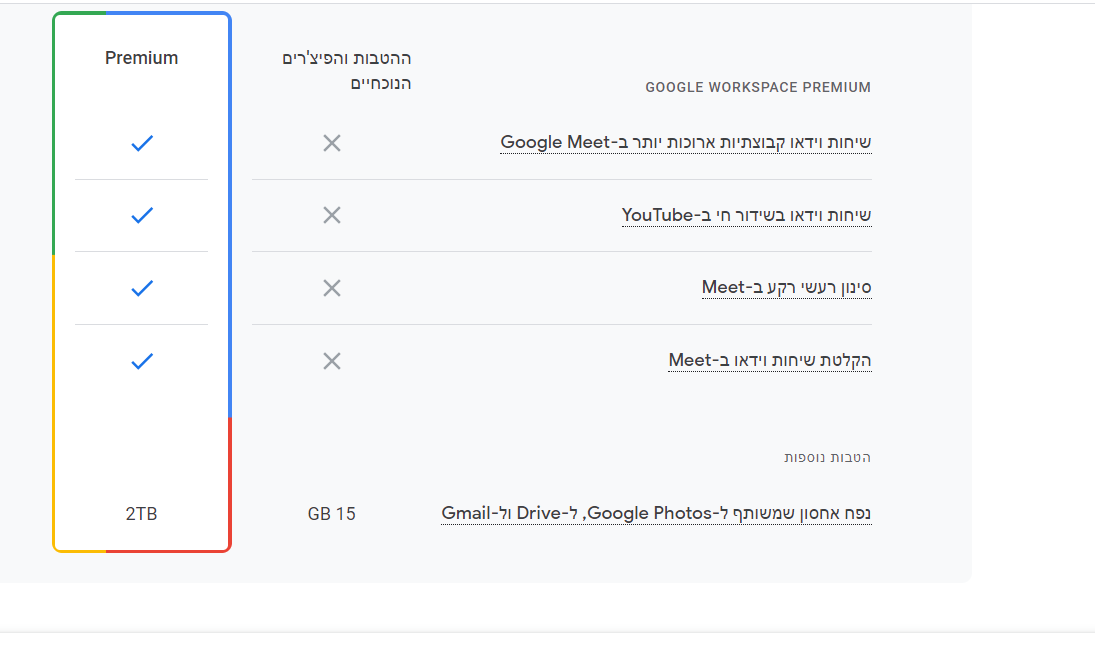Open the shared Photos, Drive and Gmail storage link
This screenshot has height=648, width=1095.
(656, 514)
